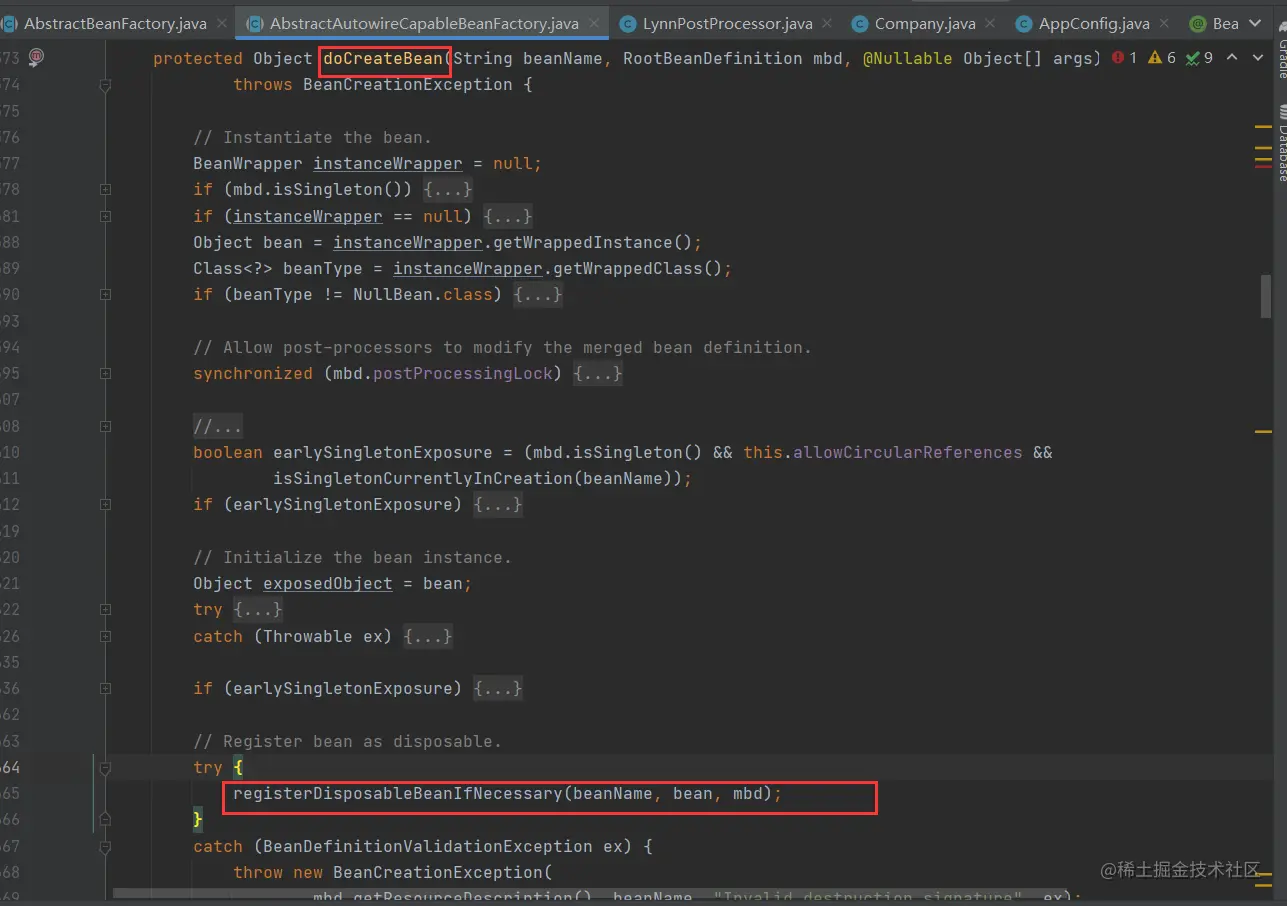The image size is (1287, 906).
Task: Click isSingletonCurrentlyInCreation method call
Action: pos(423,478)
